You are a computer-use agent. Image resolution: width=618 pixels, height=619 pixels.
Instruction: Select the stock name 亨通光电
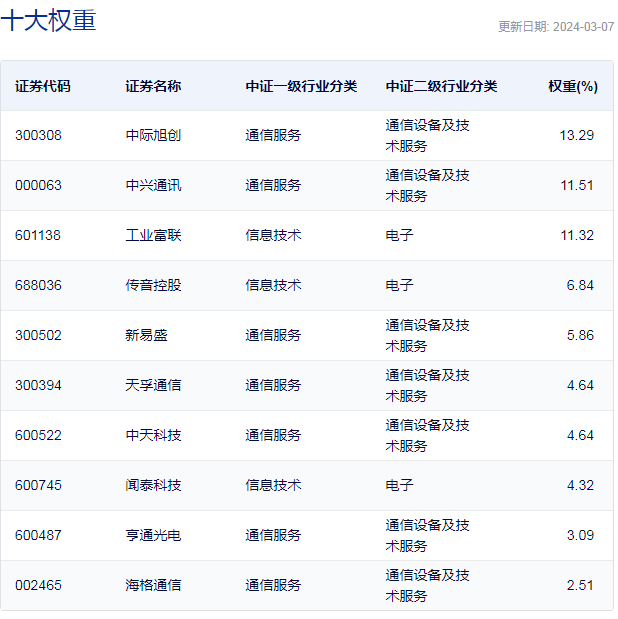click(153, 535)
